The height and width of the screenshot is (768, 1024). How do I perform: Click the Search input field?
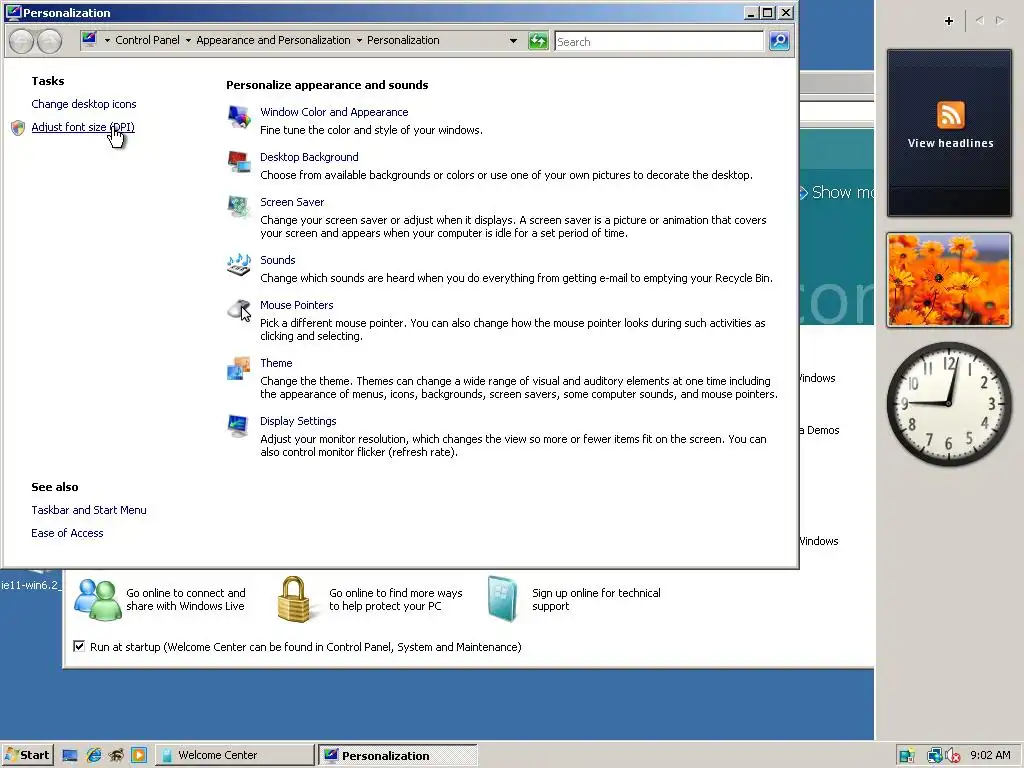point(659,42)
